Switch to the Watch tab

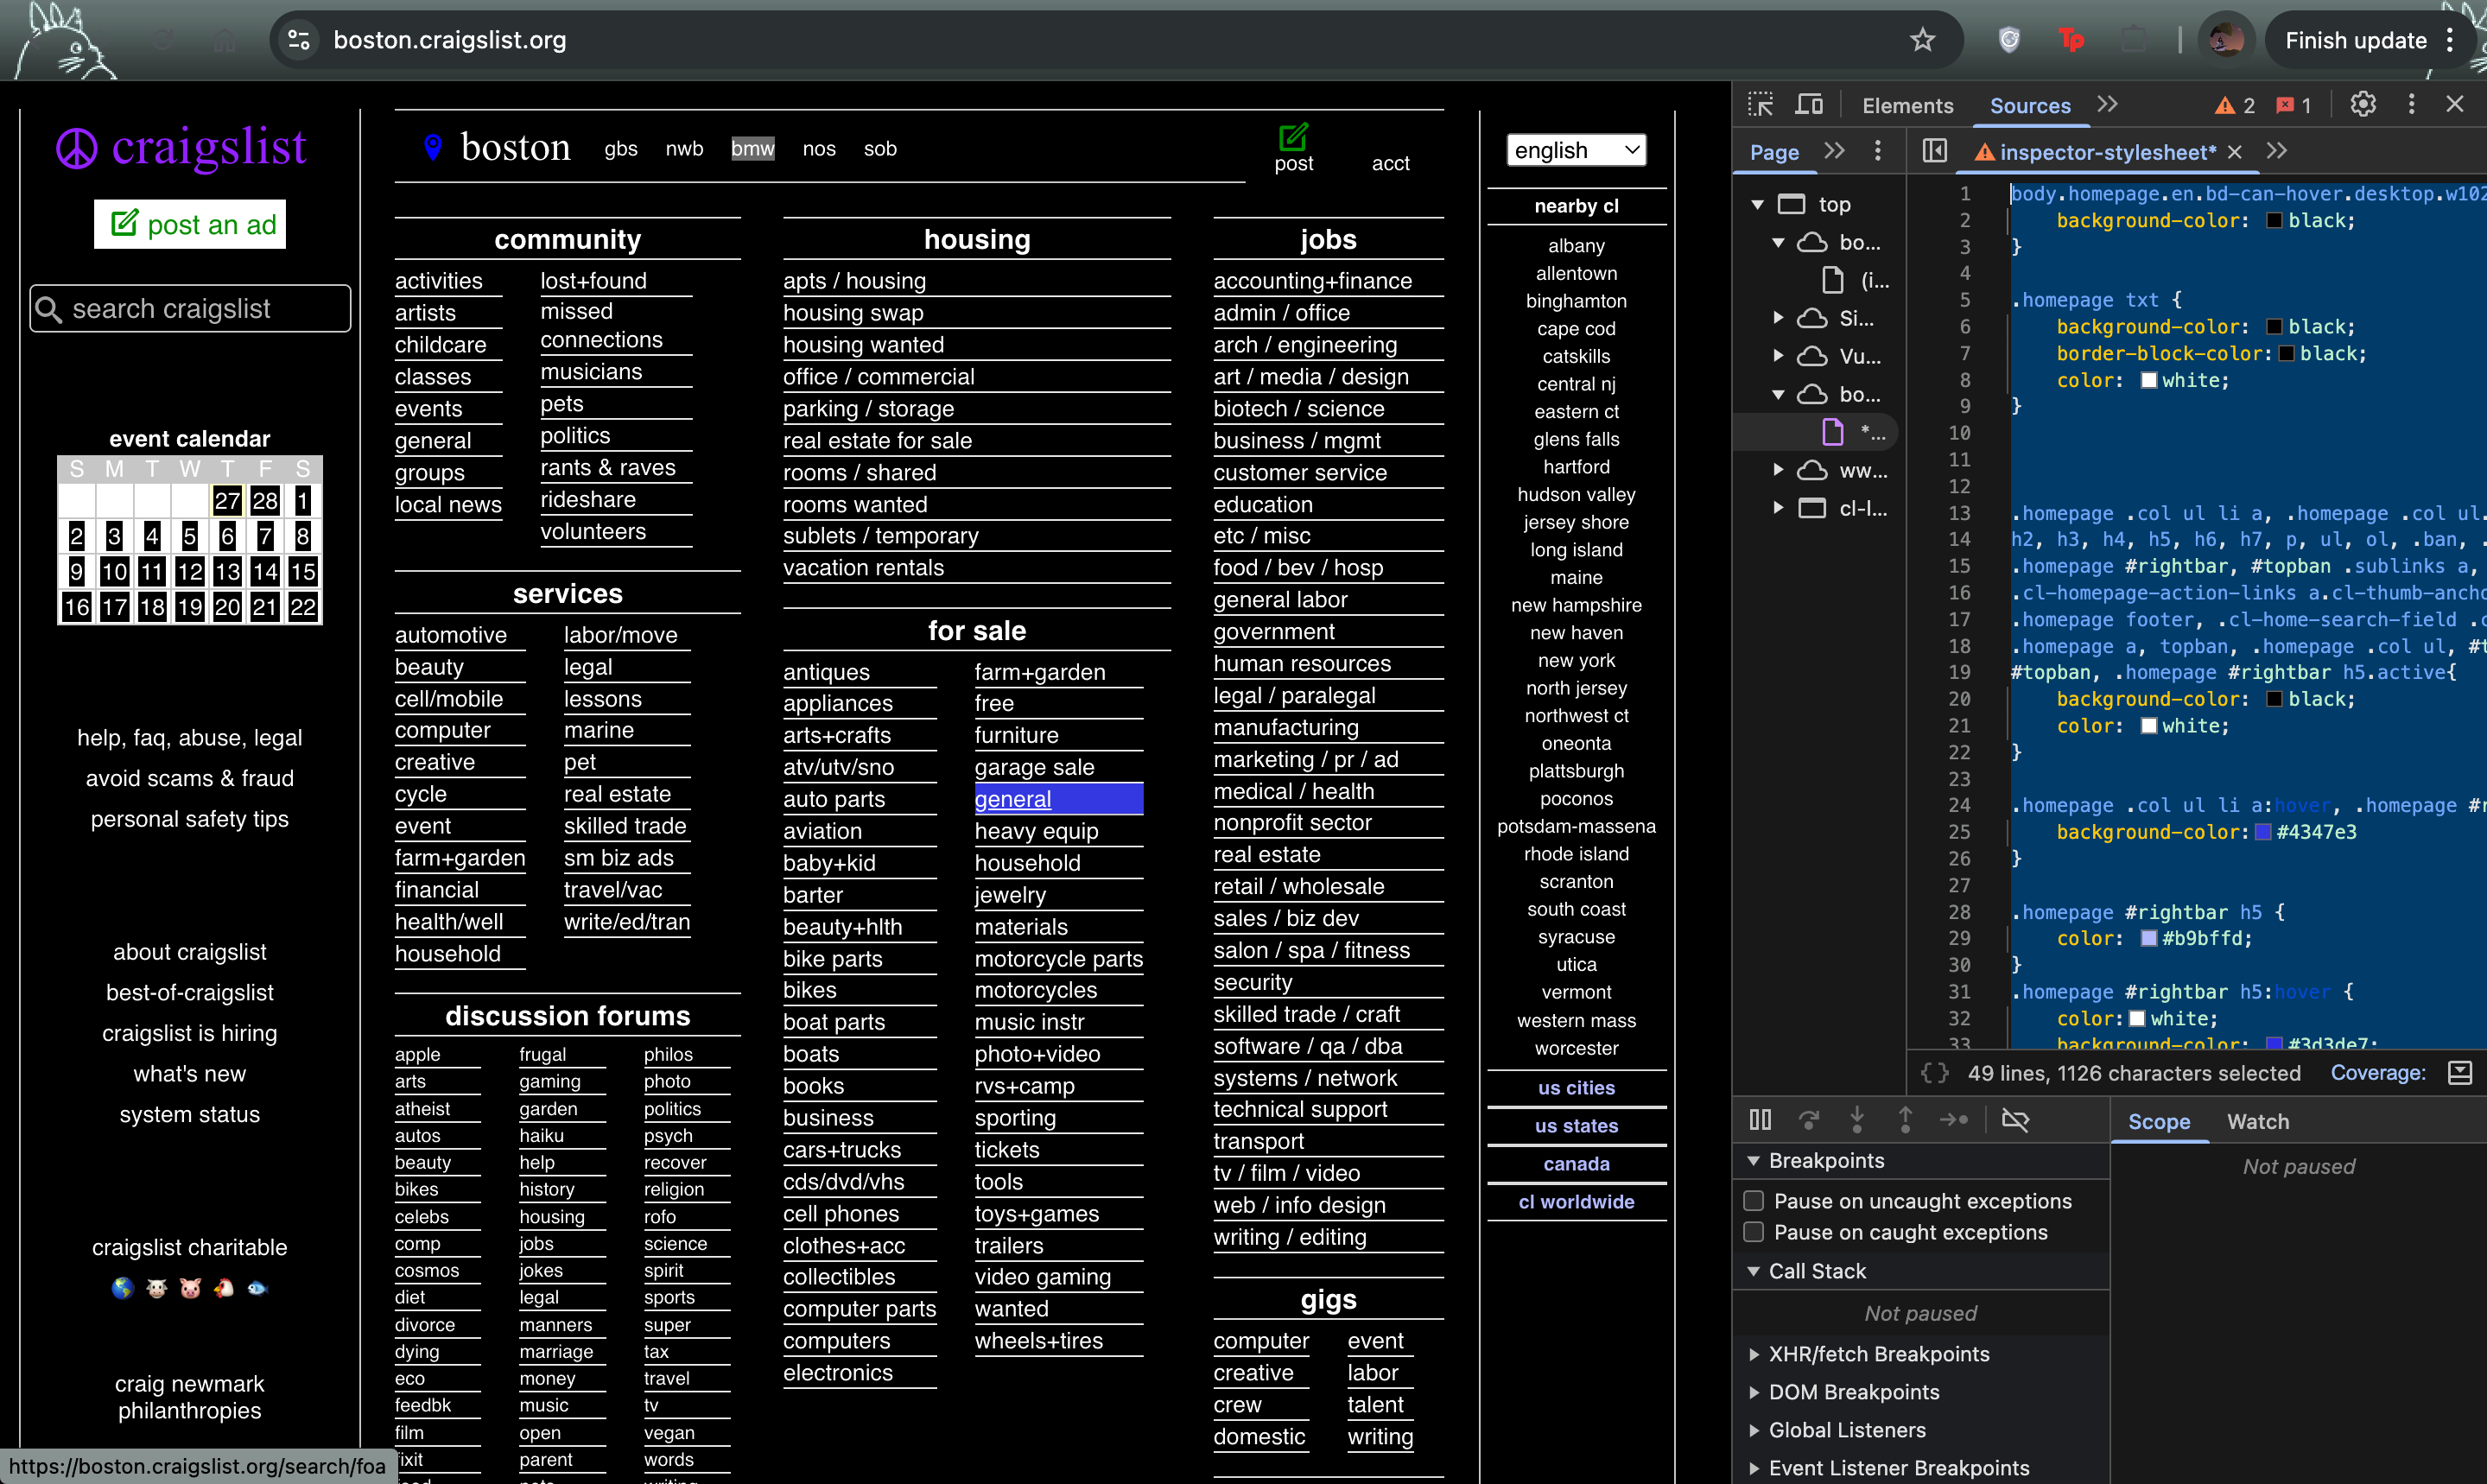pos(2258,1121)
